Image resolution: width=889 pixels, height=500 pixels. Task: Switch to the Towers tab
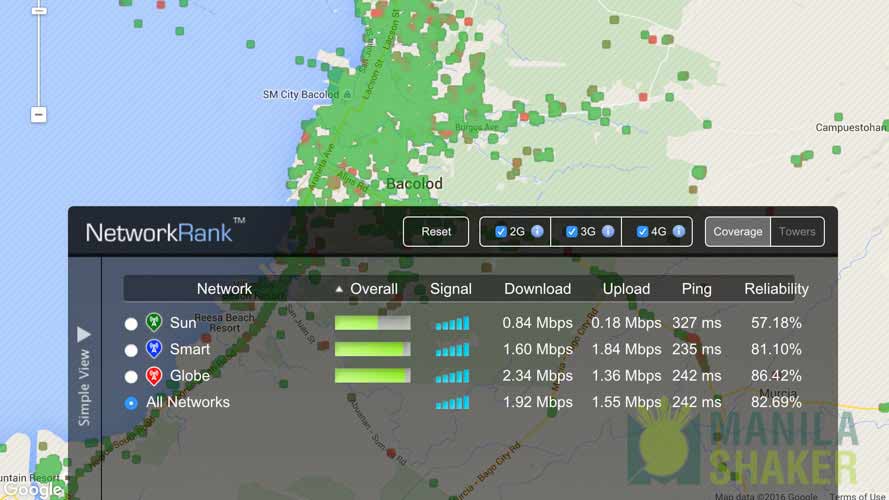[x=797, y=231]
